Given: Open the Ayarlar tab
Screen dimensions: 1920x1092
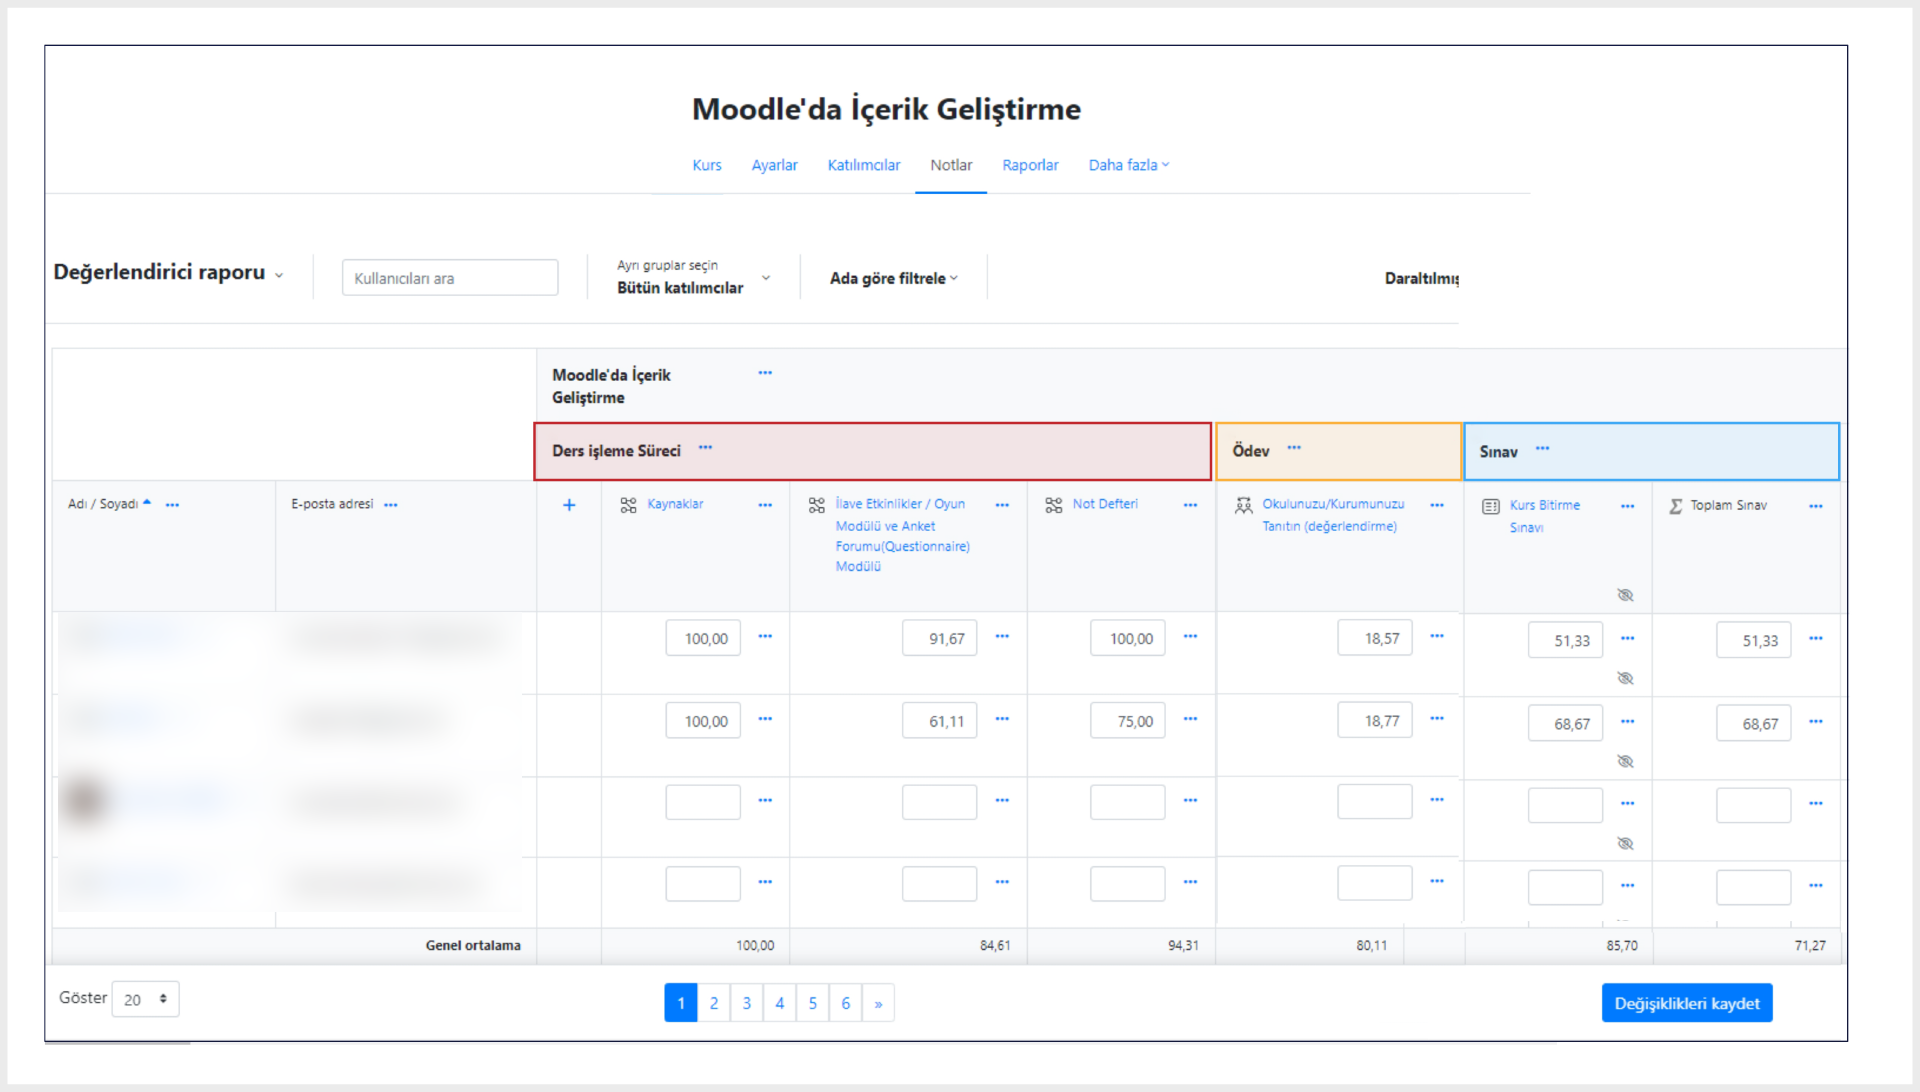Looking at the screenshot, I should [x=774, y=165].
